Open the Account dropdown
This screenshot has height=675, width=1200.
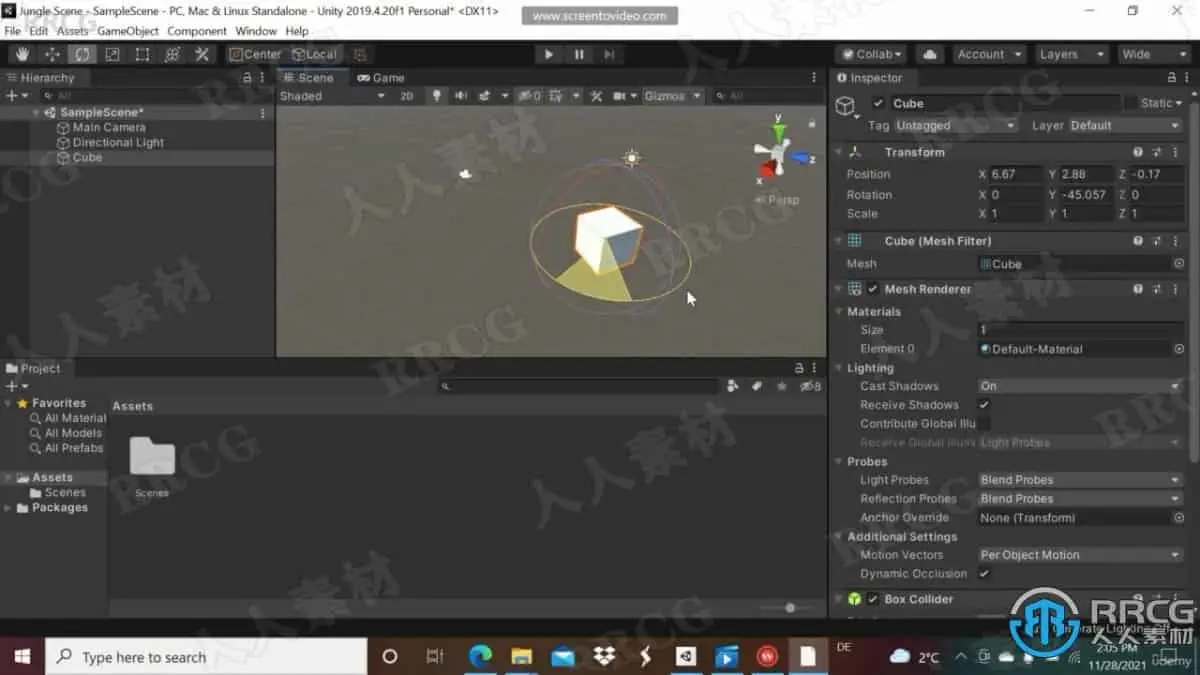(x=988, y=54)
